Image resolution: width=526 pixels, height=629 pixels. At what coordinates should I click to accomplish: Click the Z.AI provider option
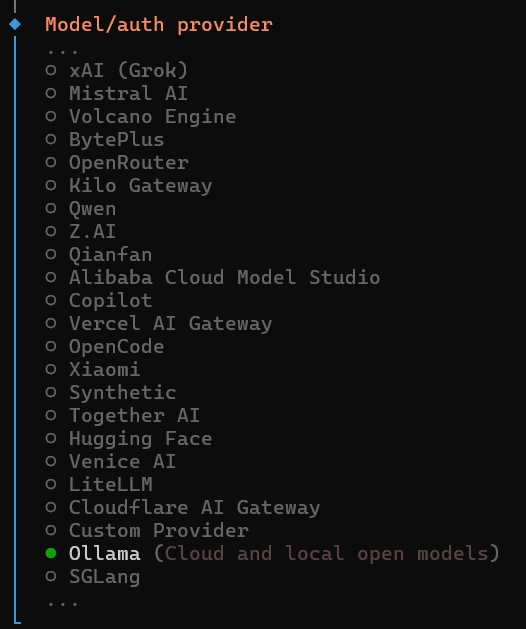[81, 231]
